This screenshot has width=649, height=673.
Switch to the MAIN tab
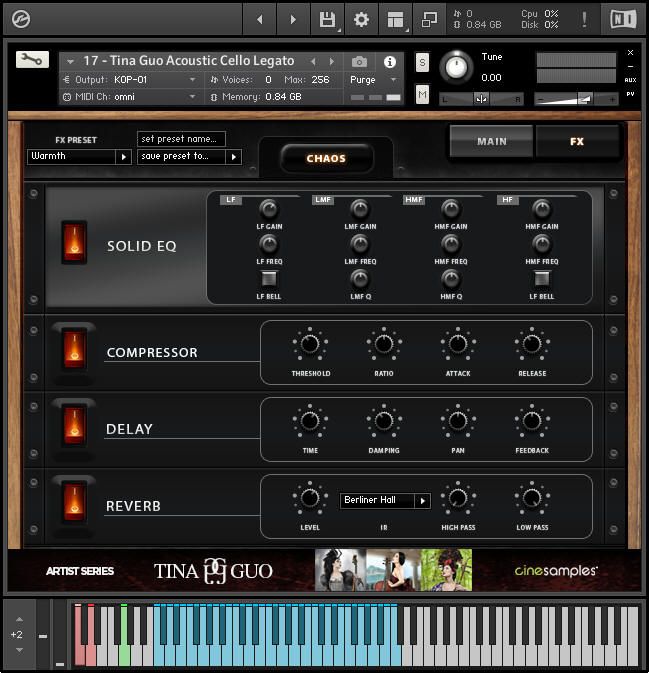491,141
